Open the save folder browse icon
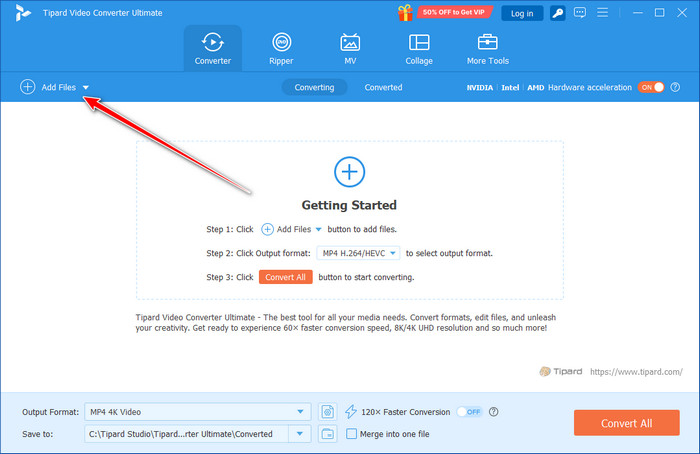The height and width of the screenshot is (454, 700). pyautogui.click(x=328, y=433)
